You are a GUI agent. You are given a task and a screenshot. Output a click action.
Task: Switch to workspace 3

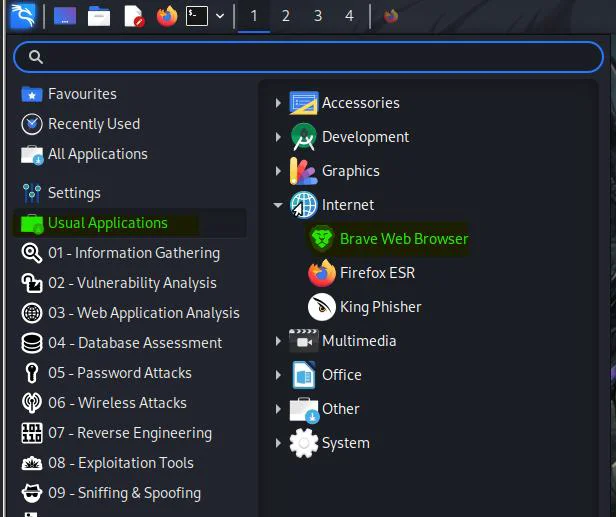[x=318, y=16]
